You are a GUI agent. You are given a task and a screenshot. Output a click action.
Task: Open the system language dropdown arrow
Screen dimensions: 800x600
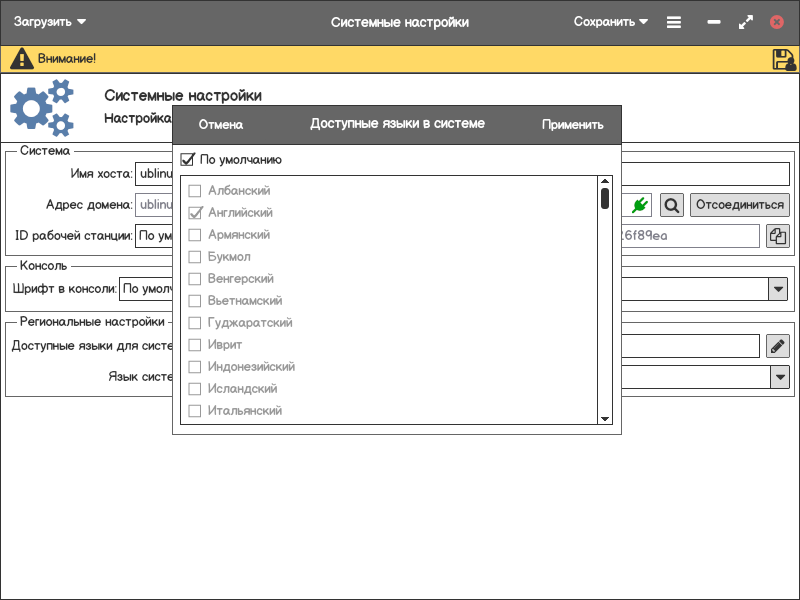tap(779, 377)
